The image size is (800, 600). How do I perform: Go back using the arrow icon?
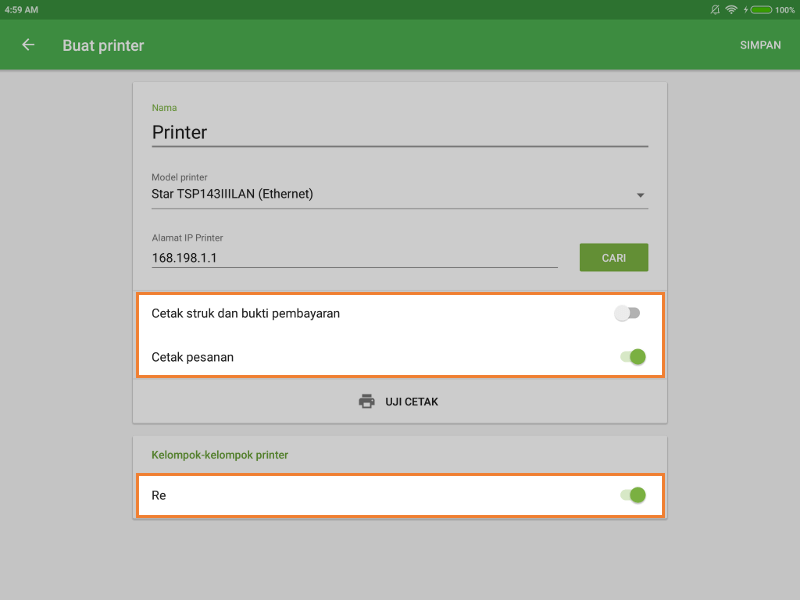tap(28, 45)
